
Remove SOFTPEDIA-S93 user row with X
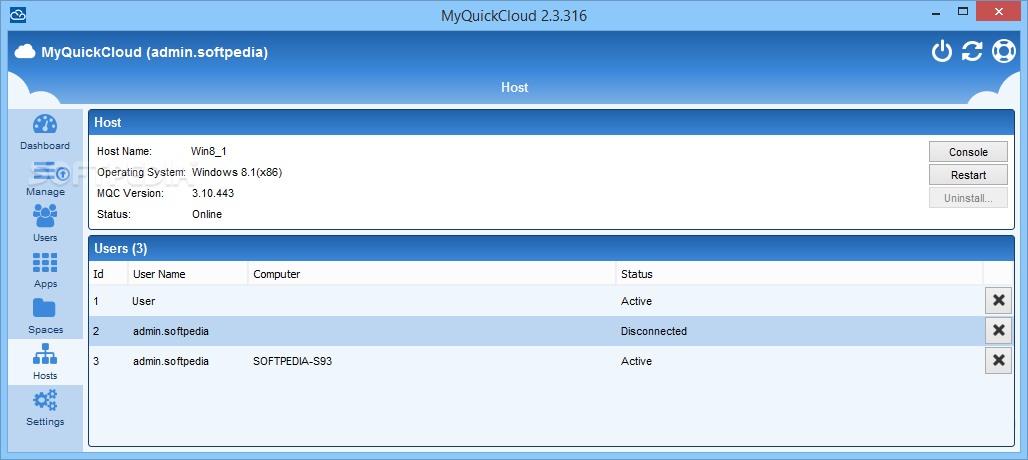(x=998, y=360)
